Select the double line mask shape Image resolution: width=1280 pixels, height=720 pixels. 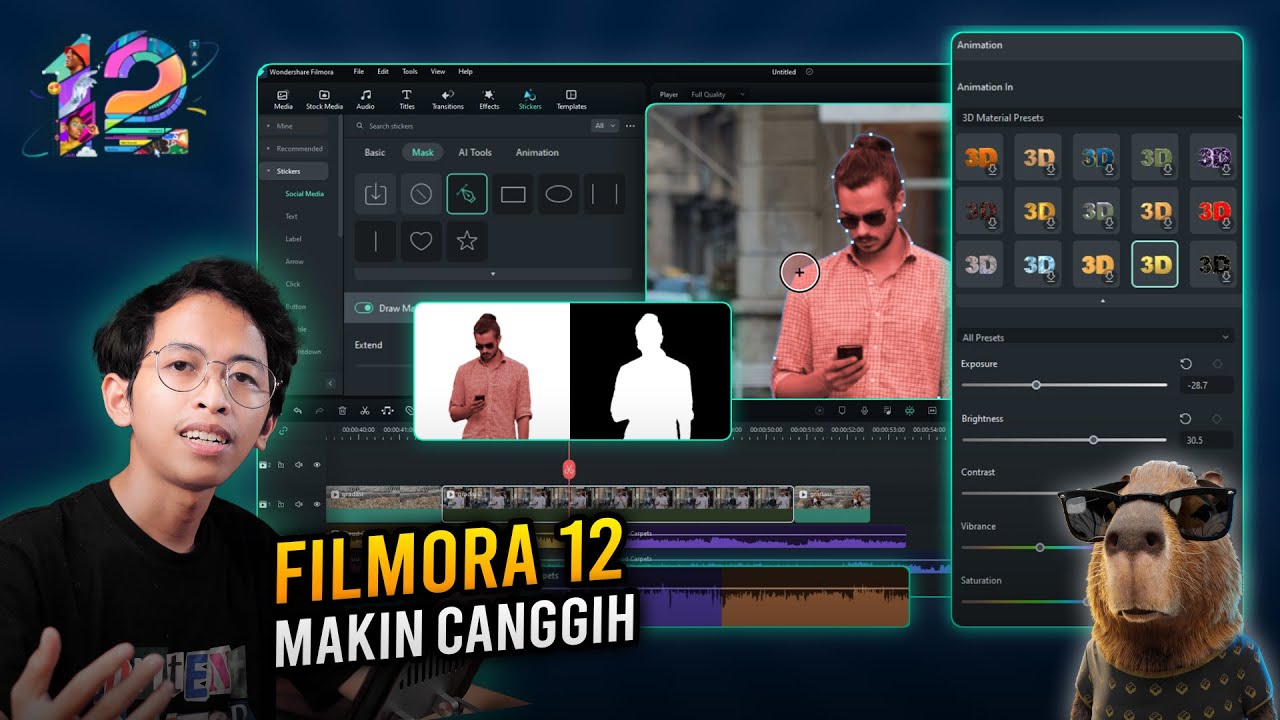tap(605, 194)
